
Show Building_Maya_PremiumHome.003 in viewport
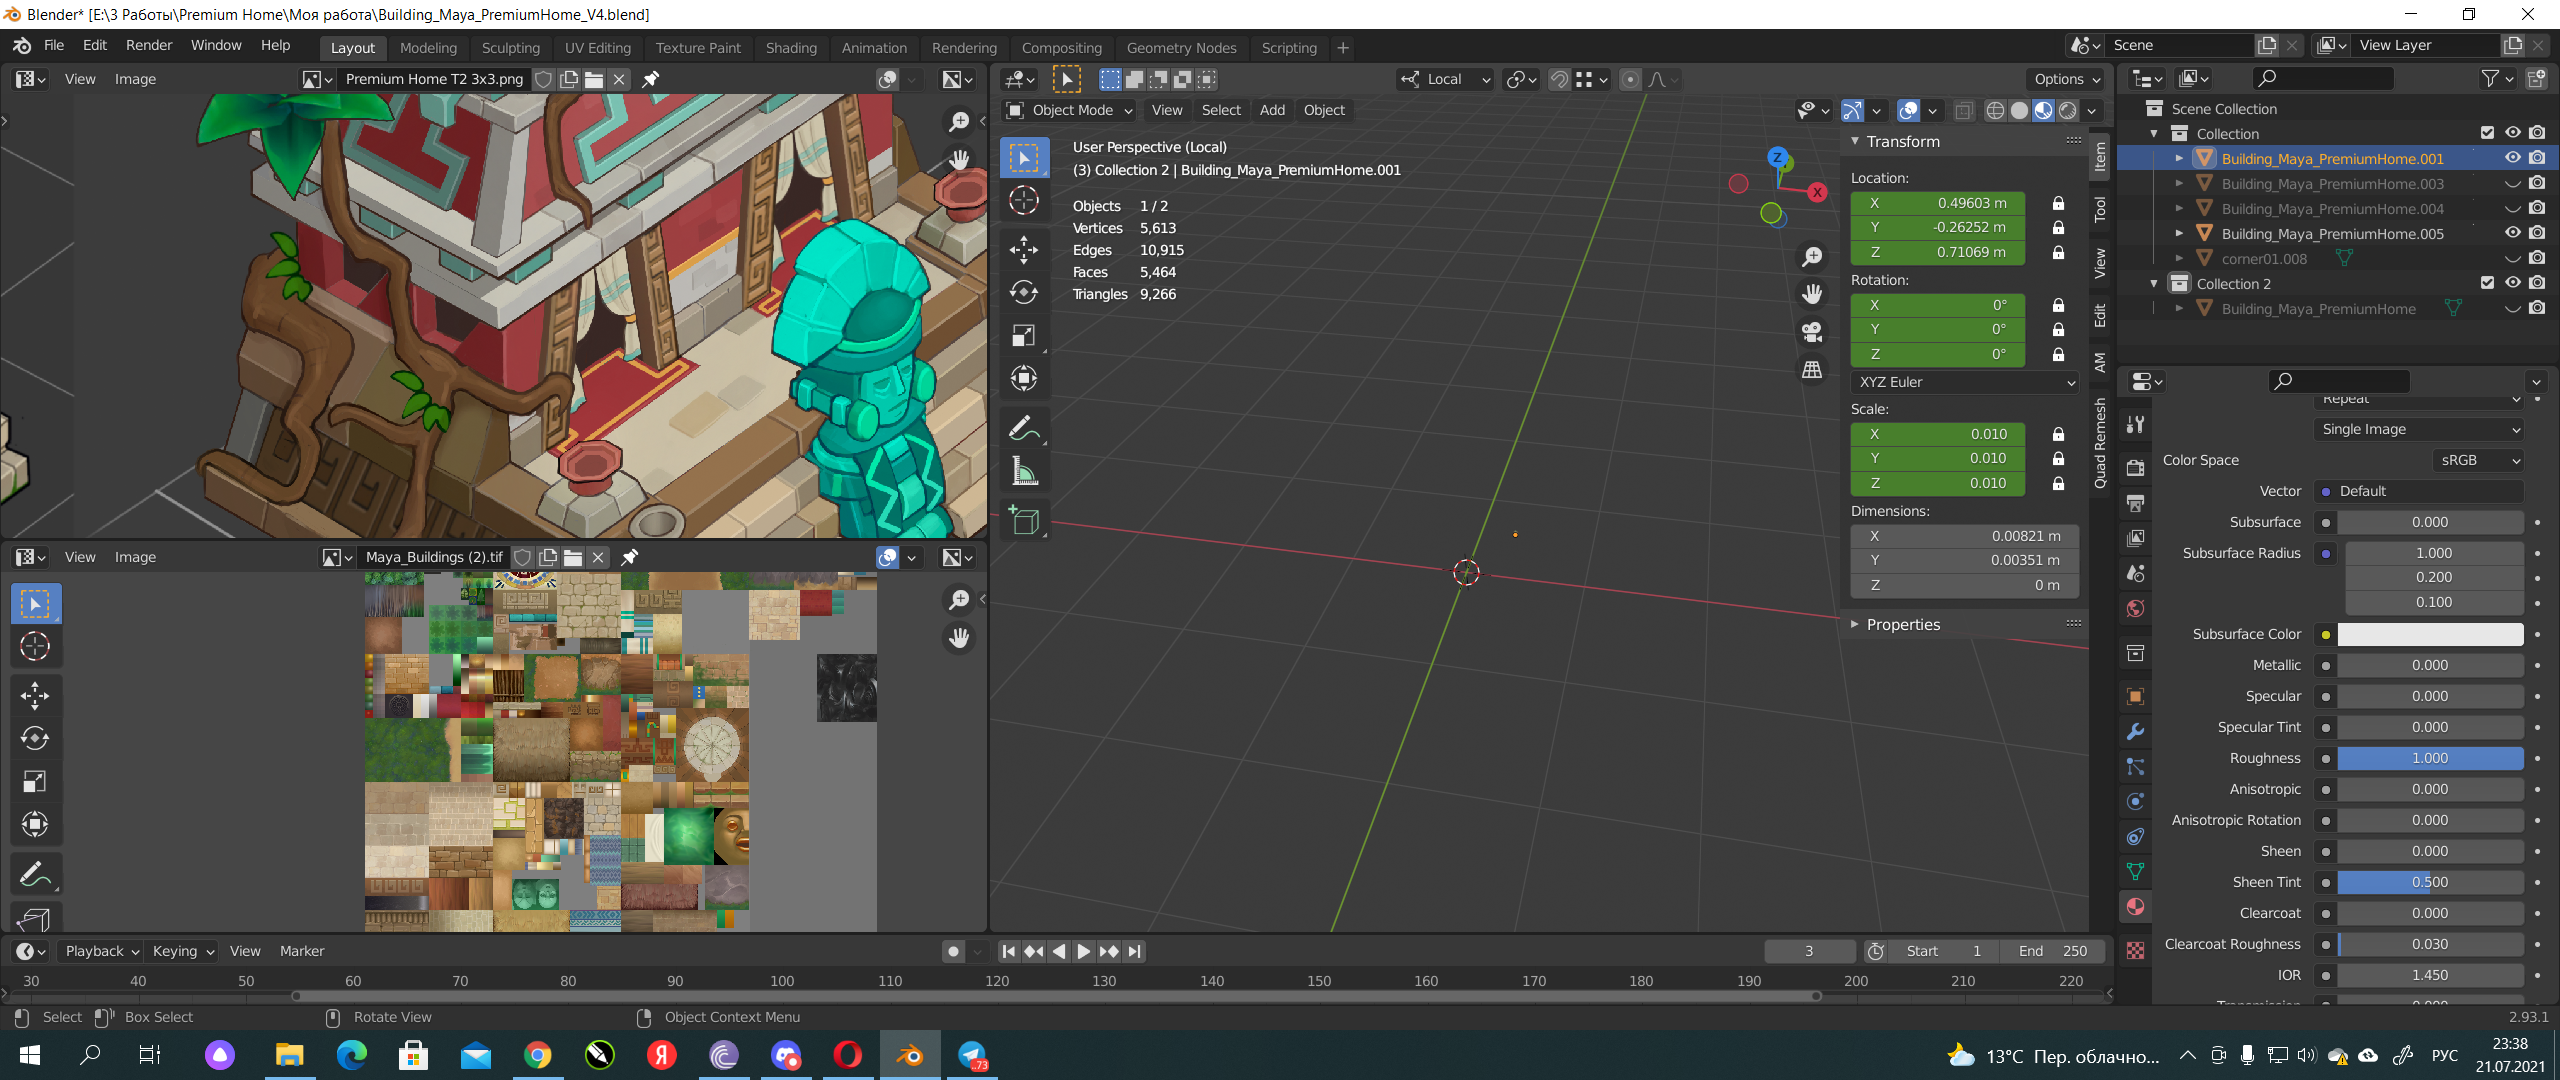point(2512,183)
